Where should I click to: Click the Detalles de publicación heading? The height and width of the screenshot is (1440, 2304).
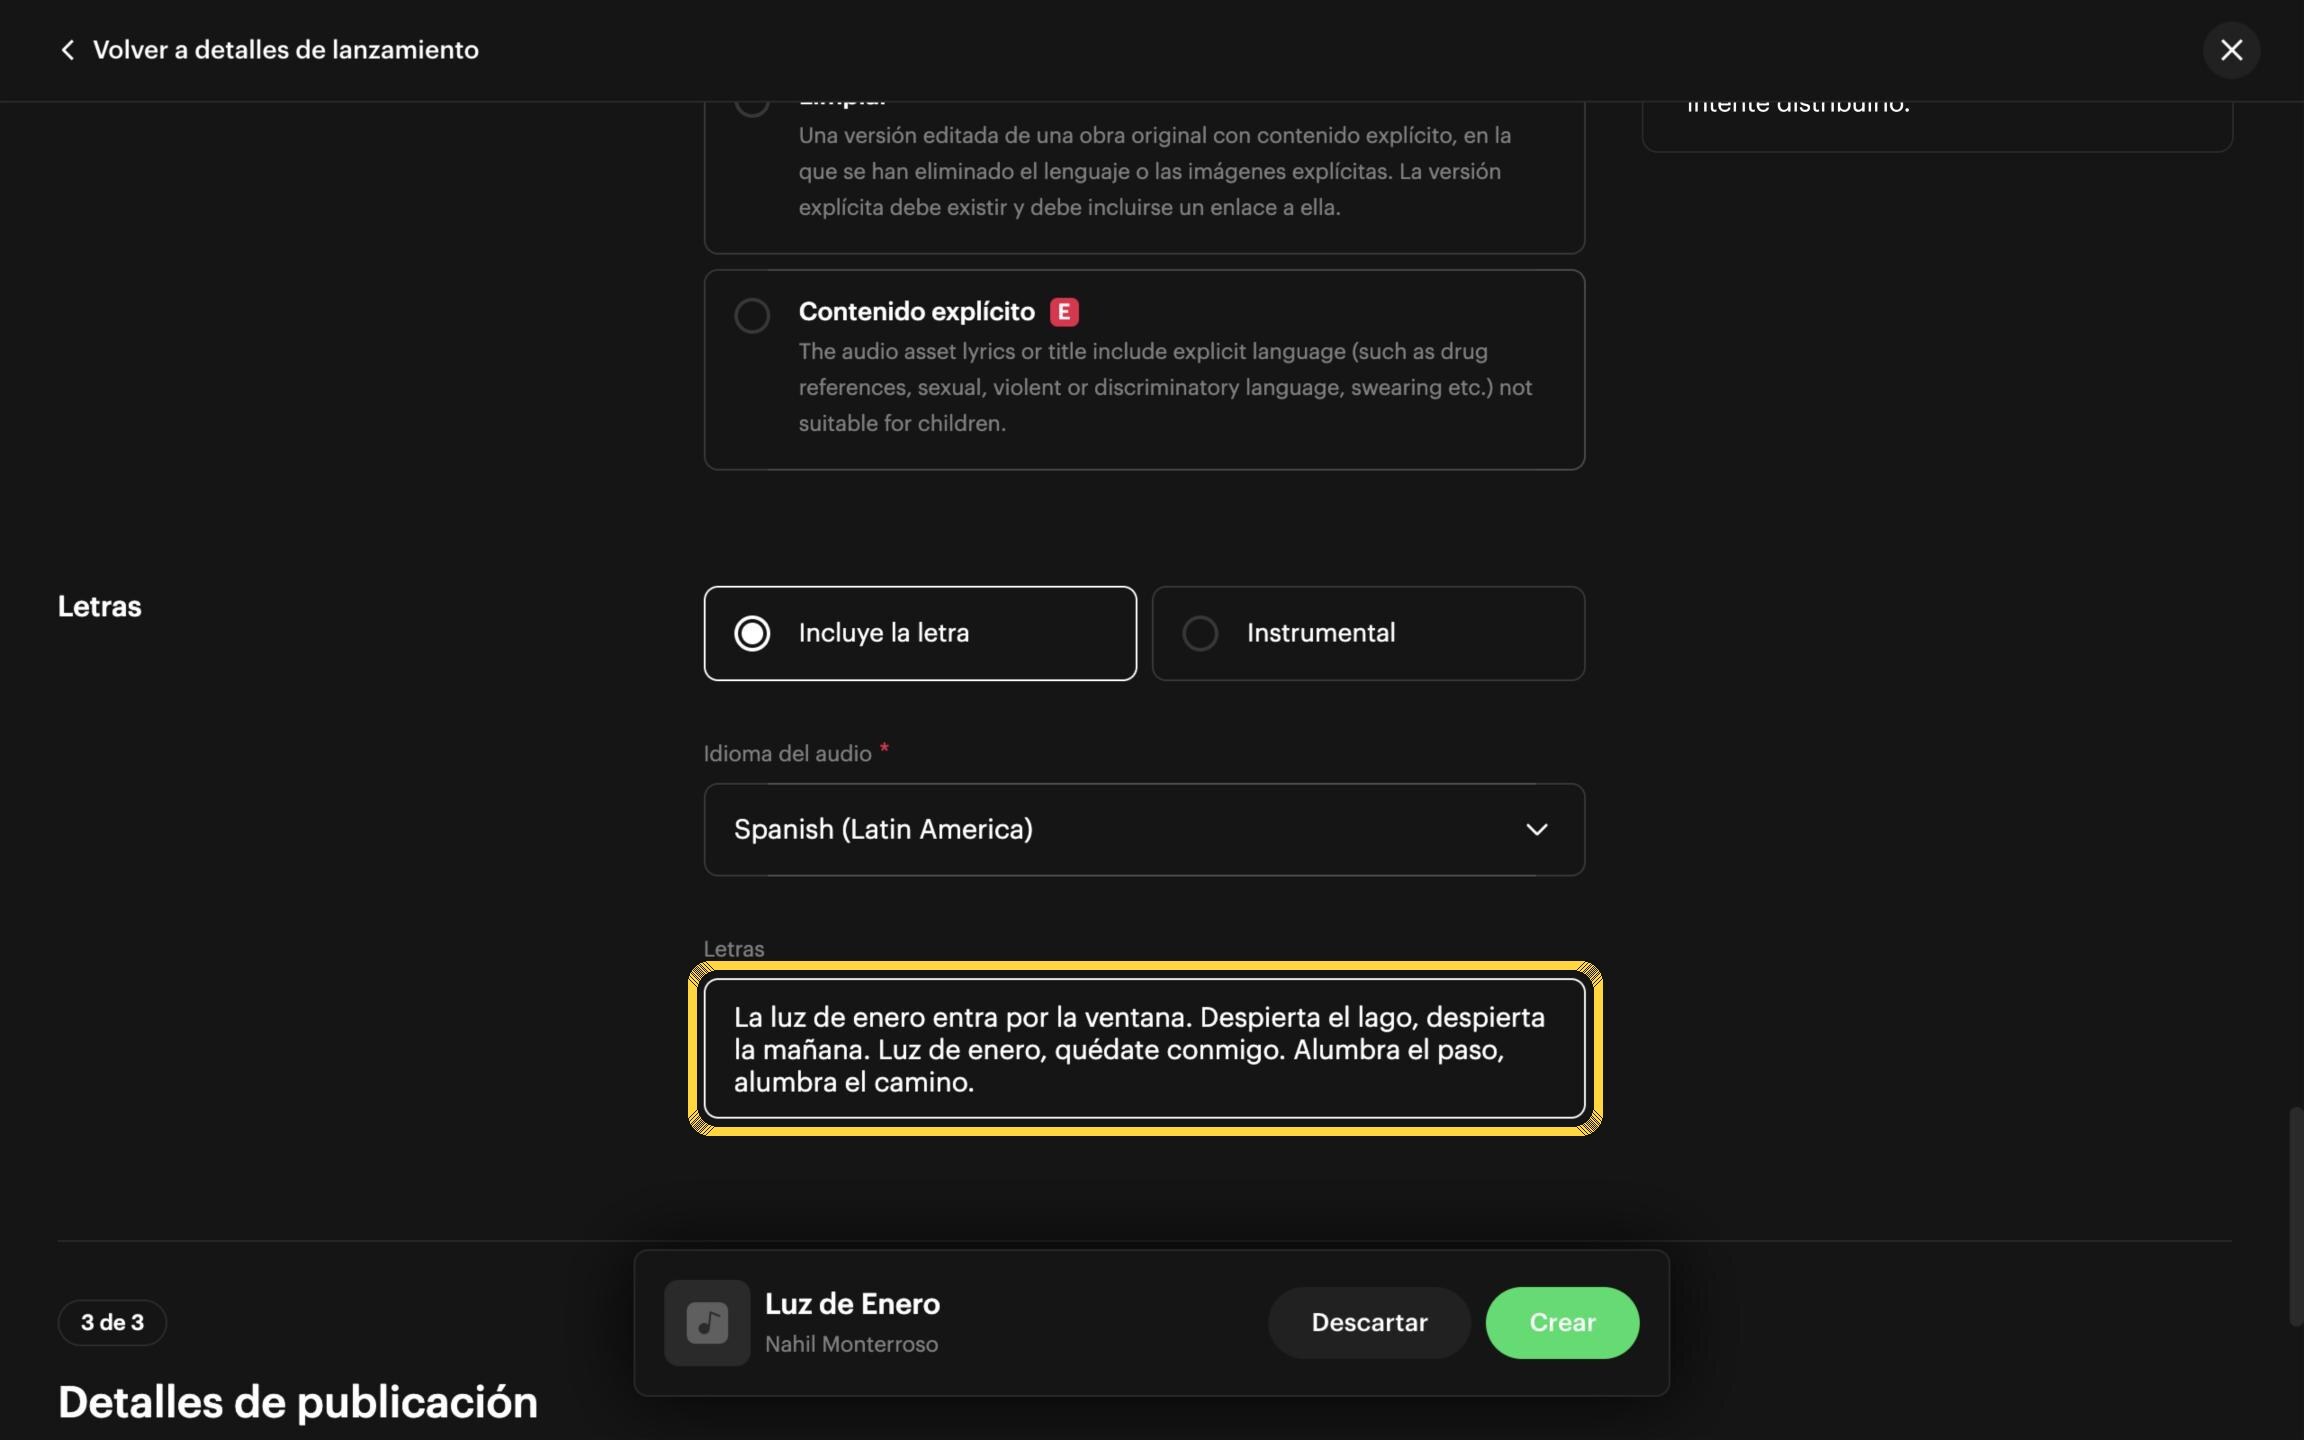pos(298,1402)
